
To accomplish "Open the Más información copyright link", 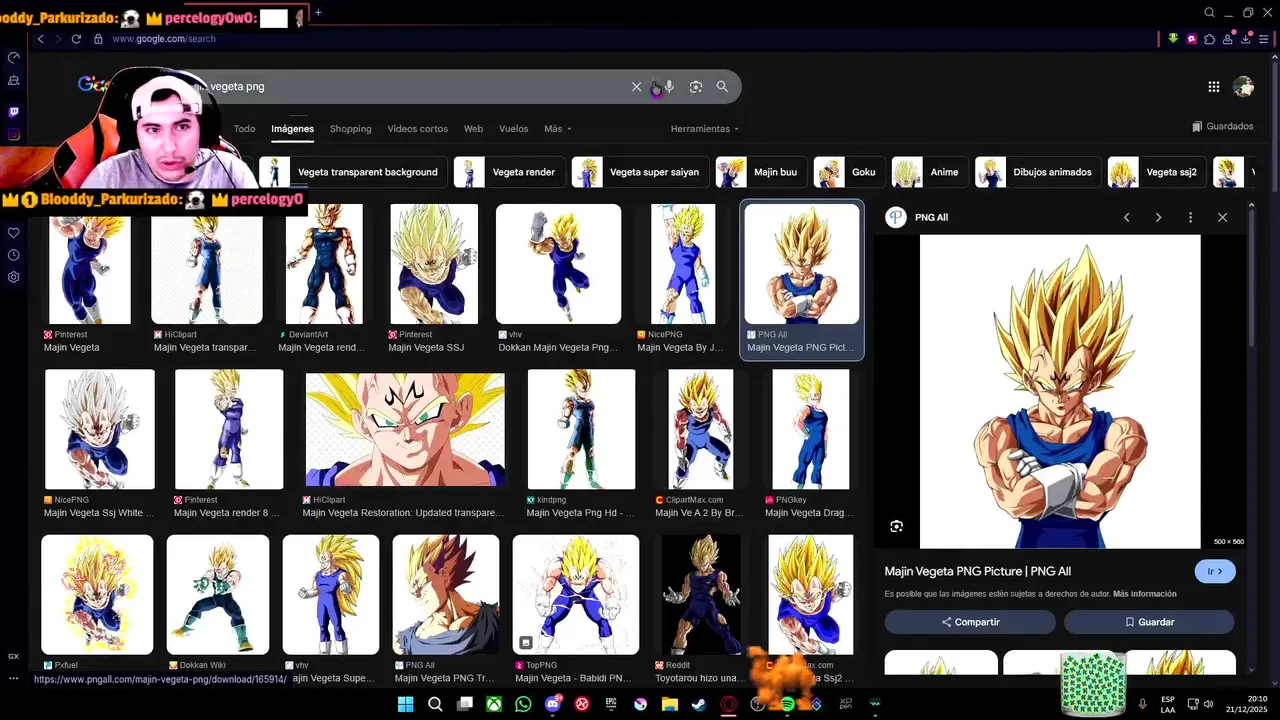I will pos(1144,594).
